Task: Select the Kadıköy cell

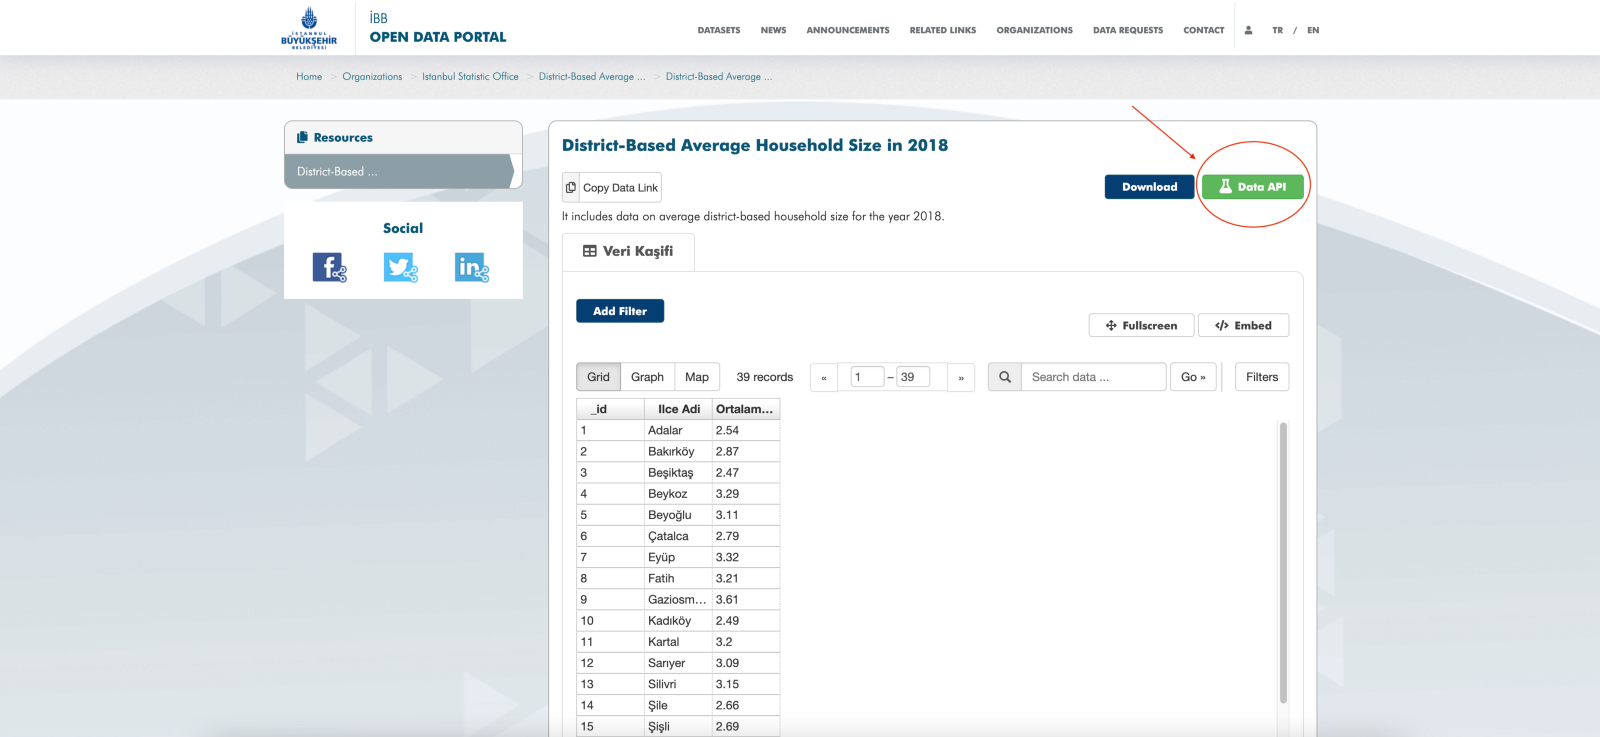Action: pyautogui.click(x=678, y=621)
